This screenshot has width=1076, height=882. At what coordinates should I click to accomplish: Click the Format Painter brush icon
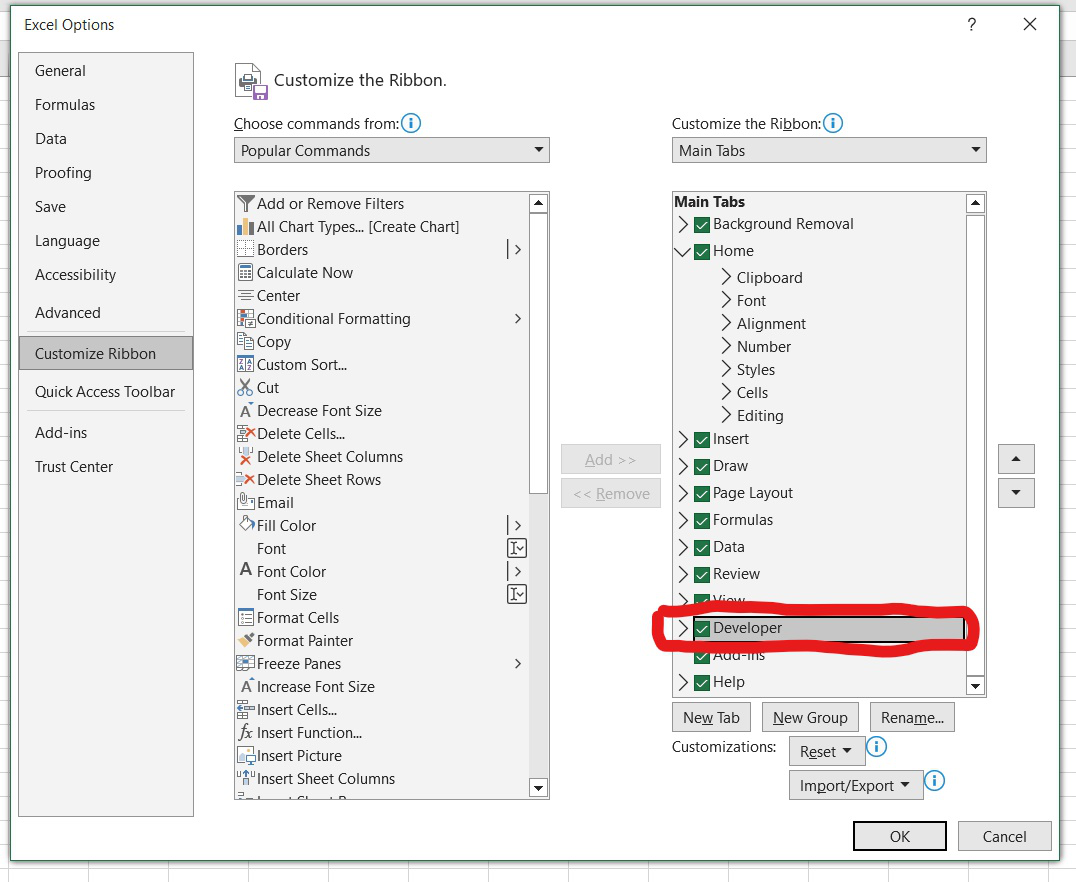[x=246, y=641]
